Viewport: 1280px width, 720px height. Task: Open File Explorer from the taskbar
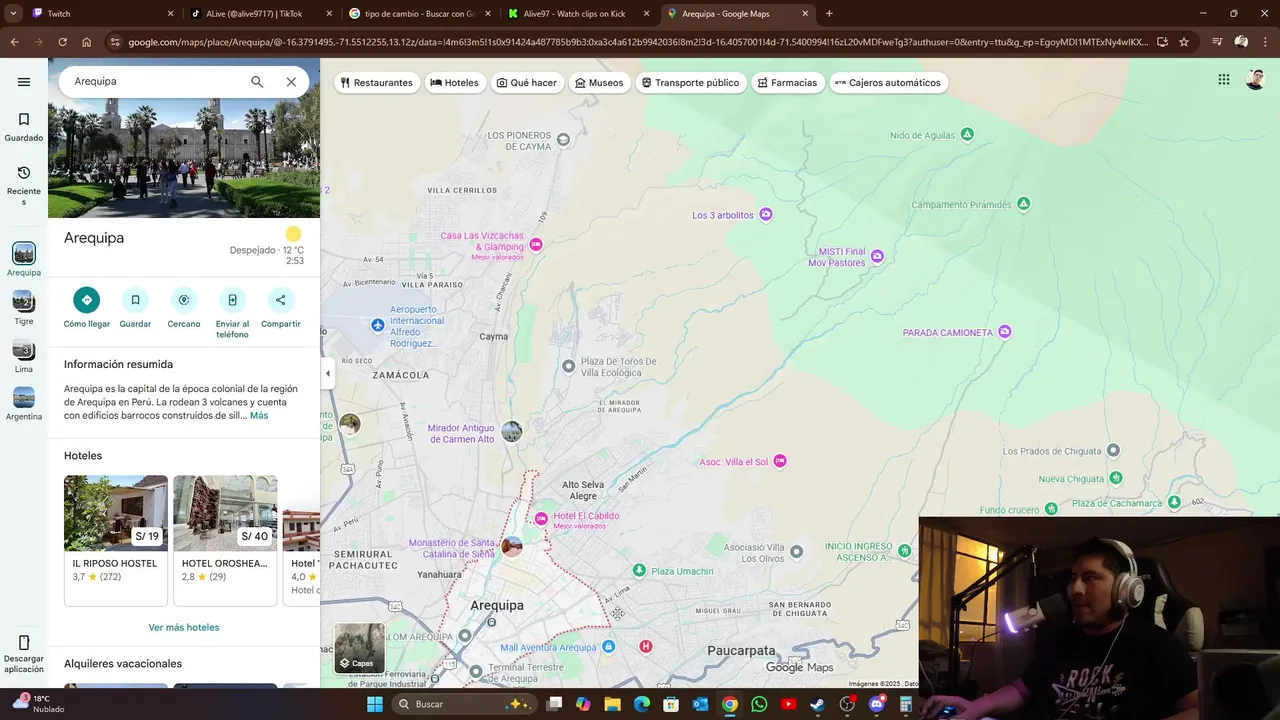coord(612,704)
